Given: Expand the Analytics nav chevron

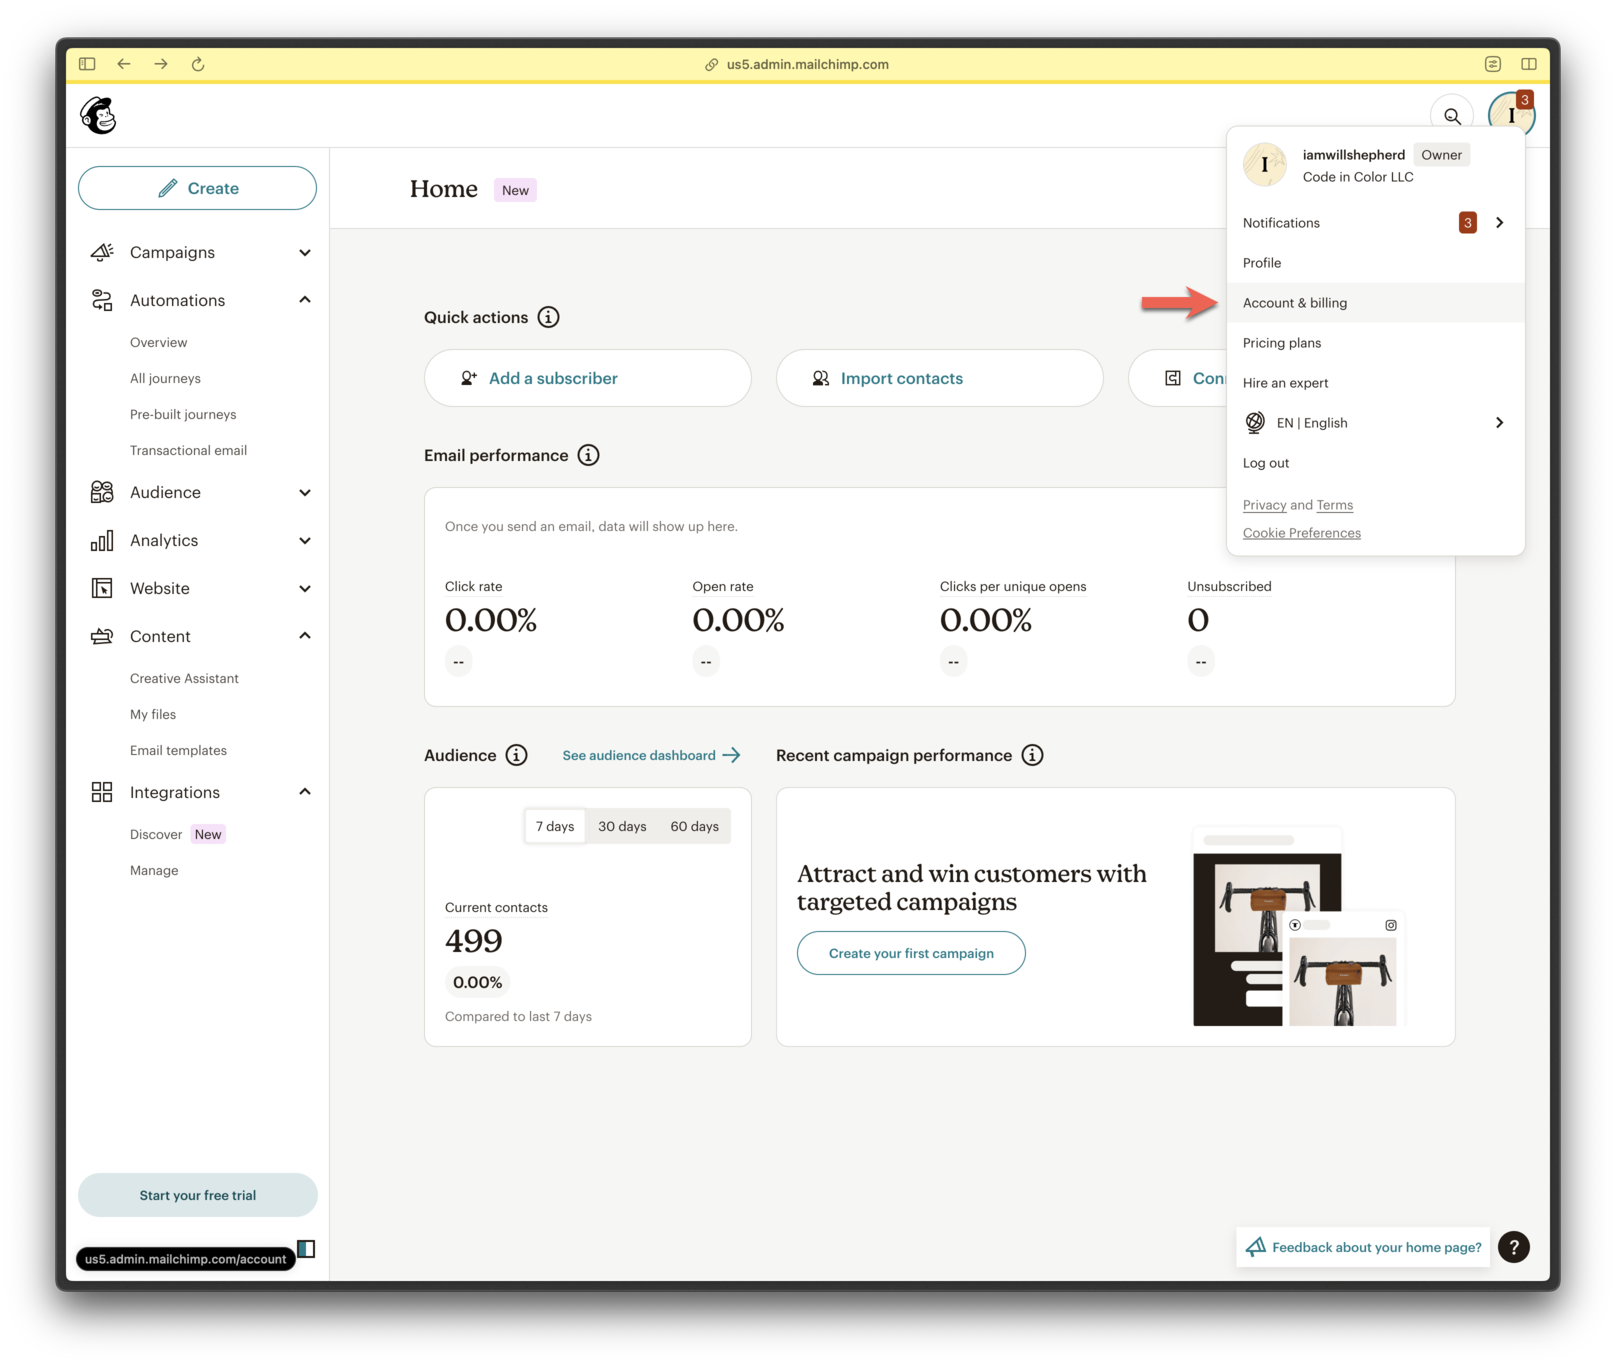Looking at the screenshot, I should point(305,540).
